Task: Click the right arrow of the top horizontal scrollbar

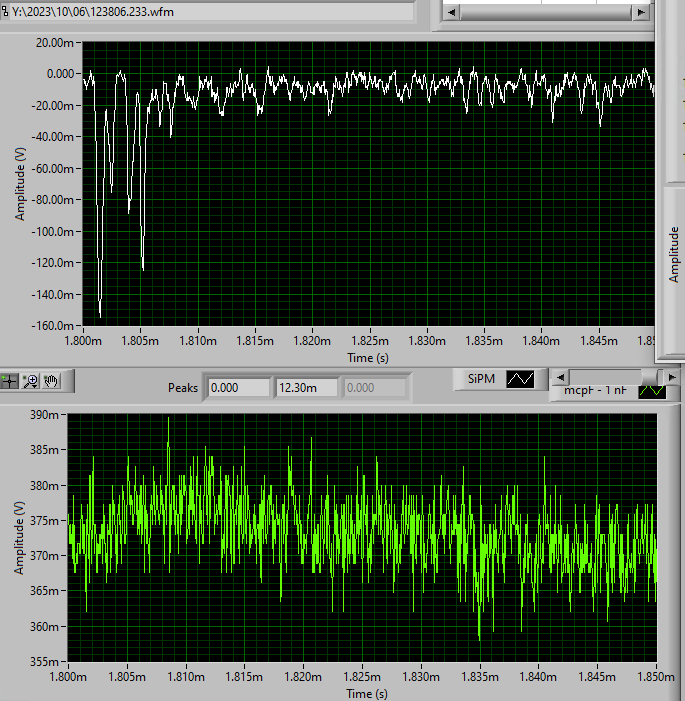Action: coord(641,13)
